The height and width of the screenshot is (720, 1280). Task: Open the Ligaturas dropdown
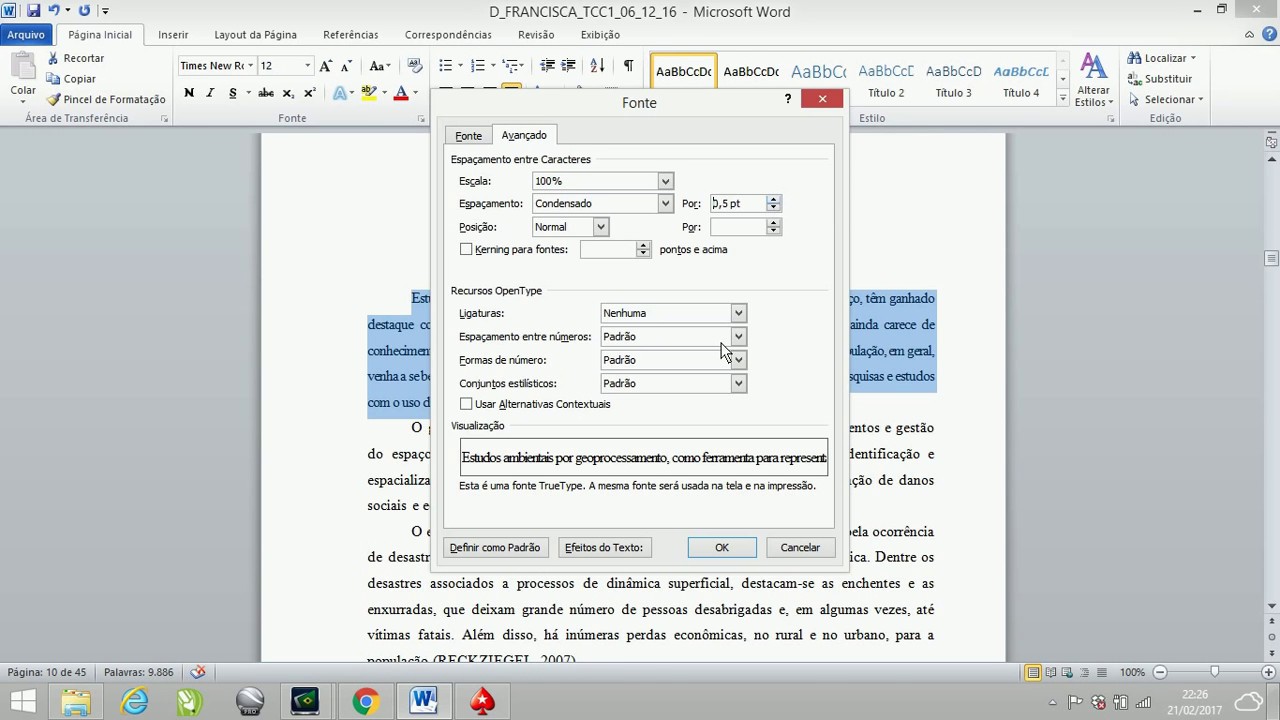pyautogui.click(x=738, y=313)
